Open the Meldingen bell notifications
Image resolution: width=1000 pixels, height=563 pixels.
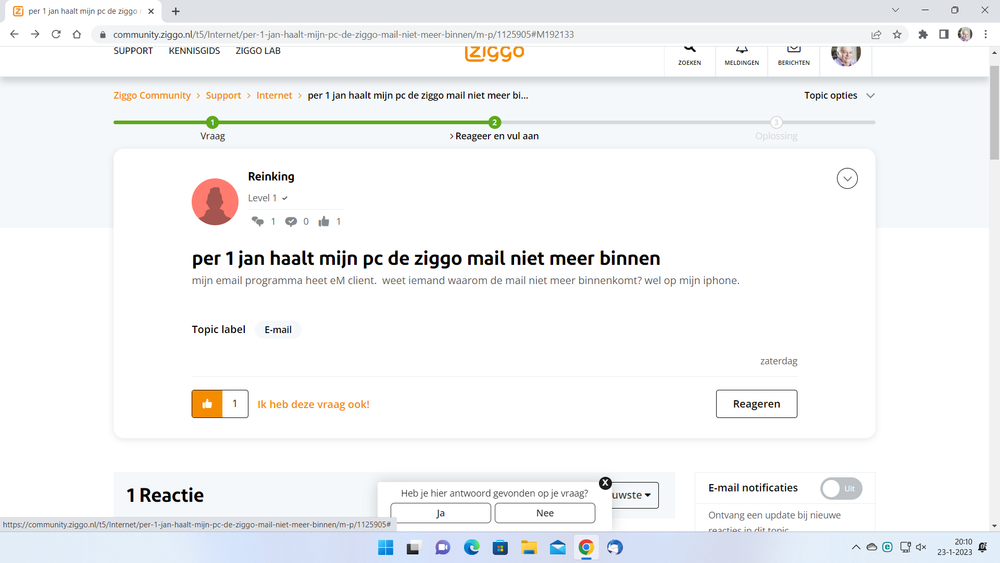point(742,55)
